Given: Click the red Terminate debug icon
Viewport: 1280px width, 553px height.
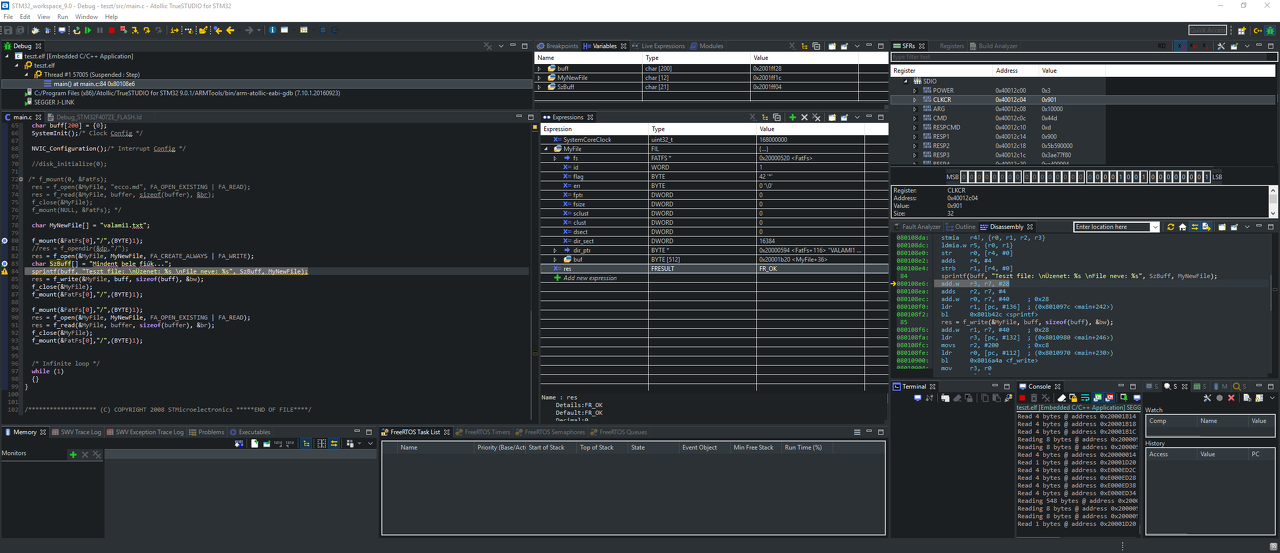Looking at the screenshot, I should tap(112, 30).
